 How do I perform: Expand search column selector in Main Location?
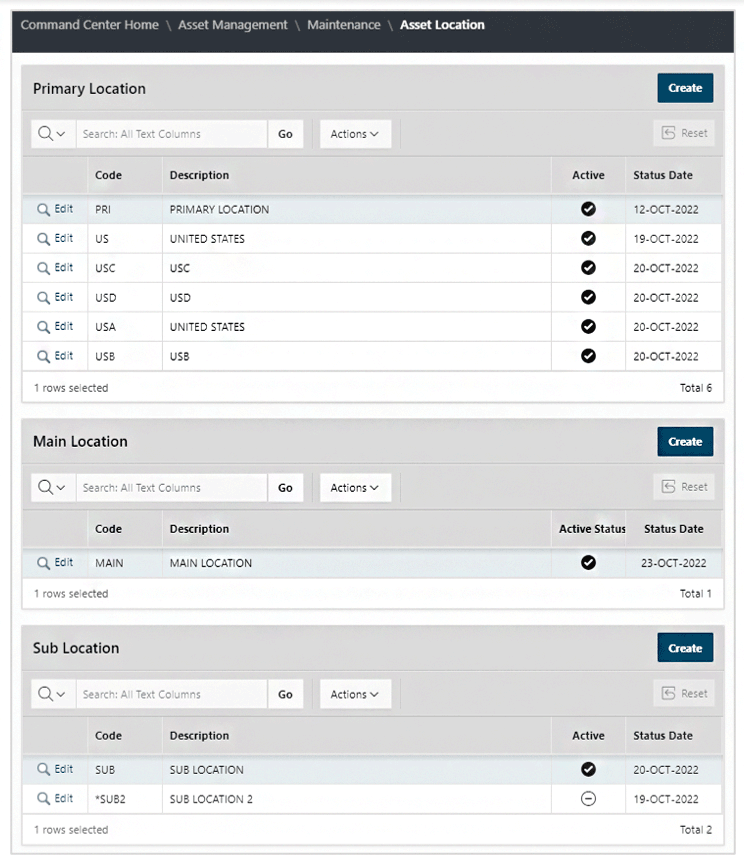point(52,488)
